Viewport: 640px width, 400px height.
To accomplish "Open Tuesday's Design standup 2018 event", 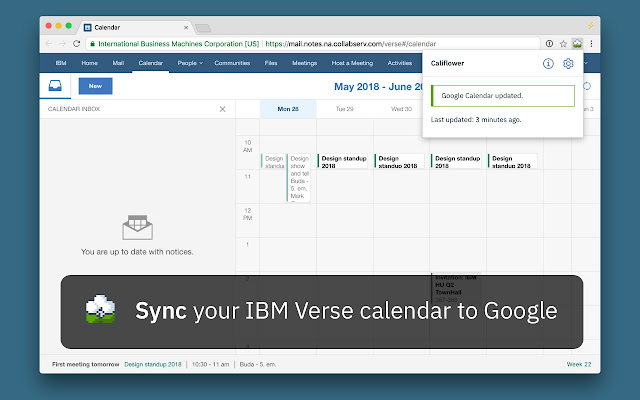I will [343, 161].
